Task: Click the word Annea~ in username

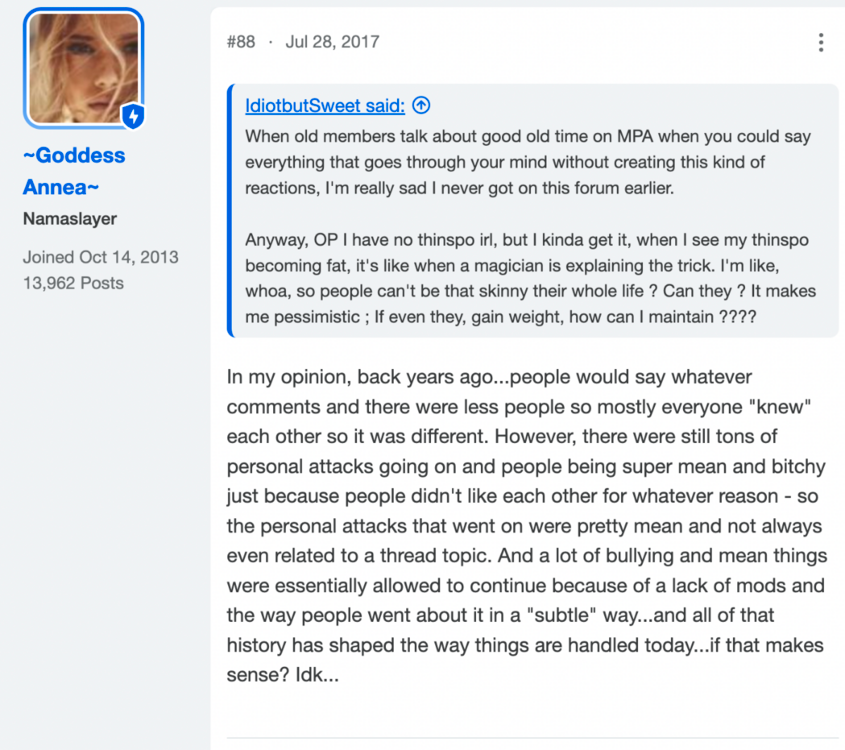Action: (61, 187)
